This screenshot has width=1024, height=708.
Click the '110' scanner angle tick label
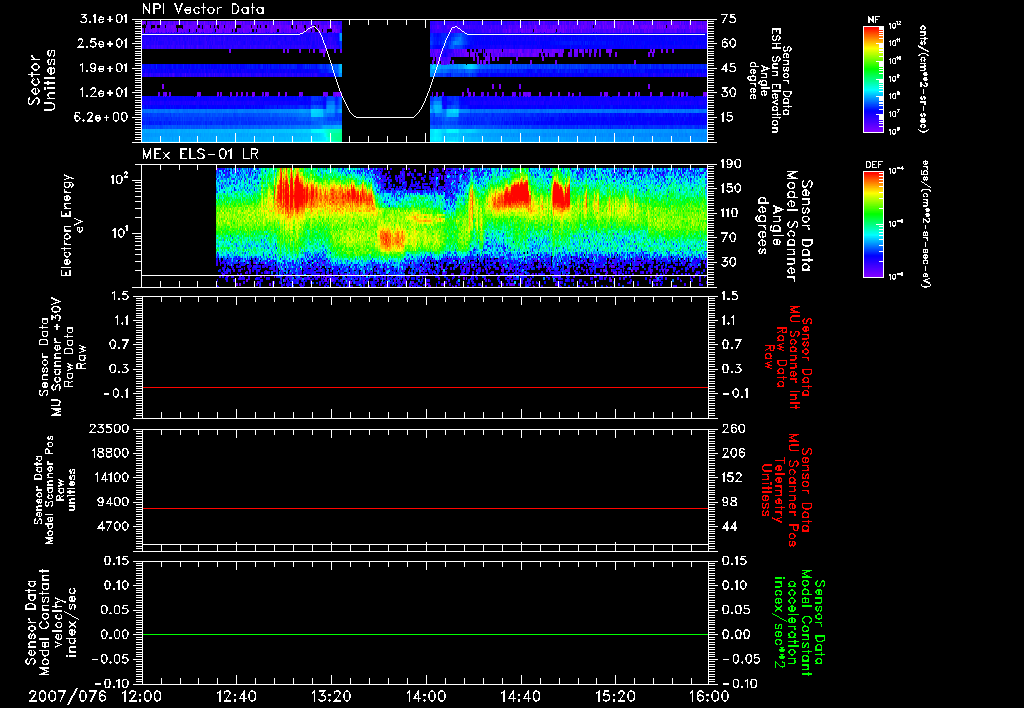732,213
